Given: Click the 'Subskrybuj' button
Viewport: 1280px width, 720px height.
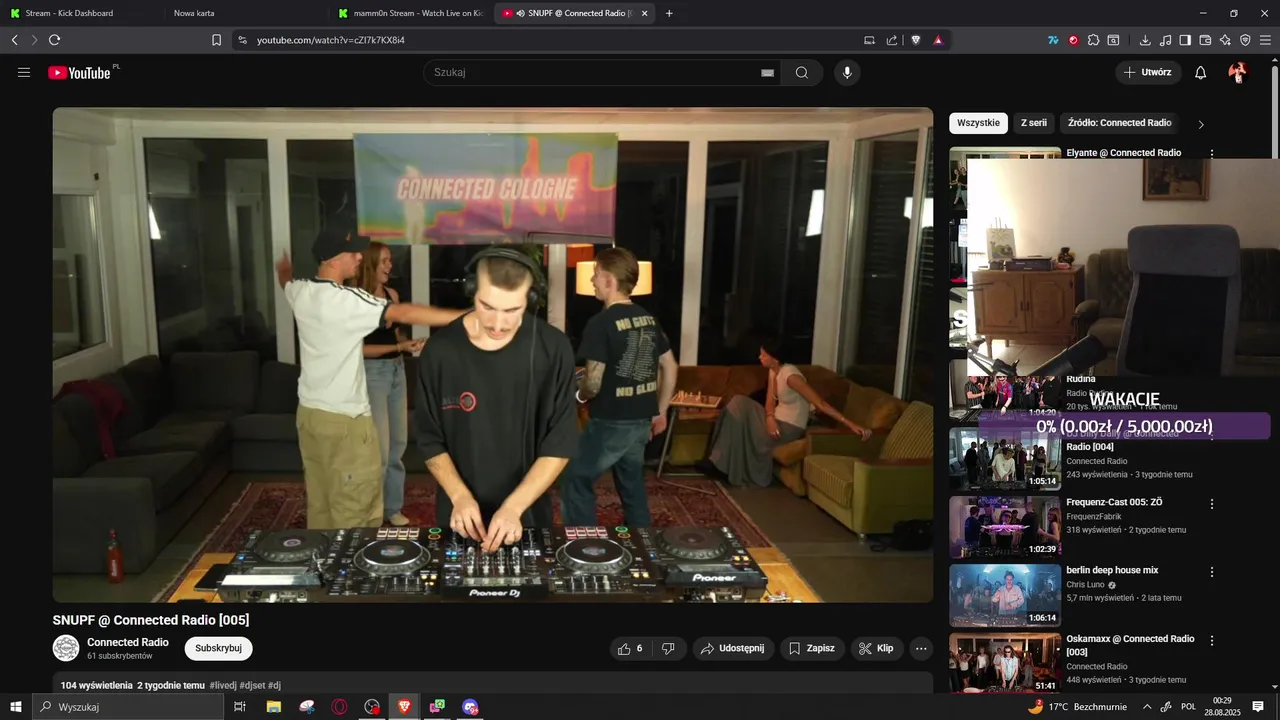Looking at the screenshot, I should click(x=218, y=648).
